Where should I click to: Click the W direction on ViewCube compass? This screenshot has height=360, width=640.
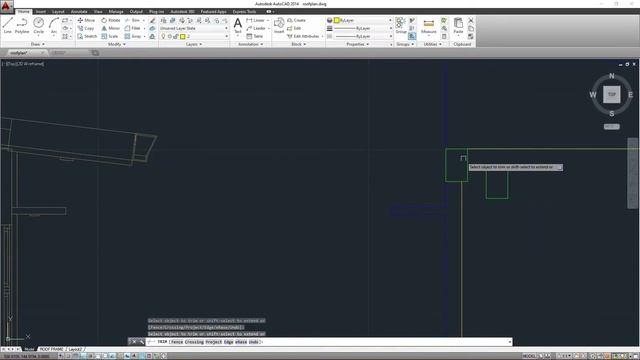tap(593, 95)
